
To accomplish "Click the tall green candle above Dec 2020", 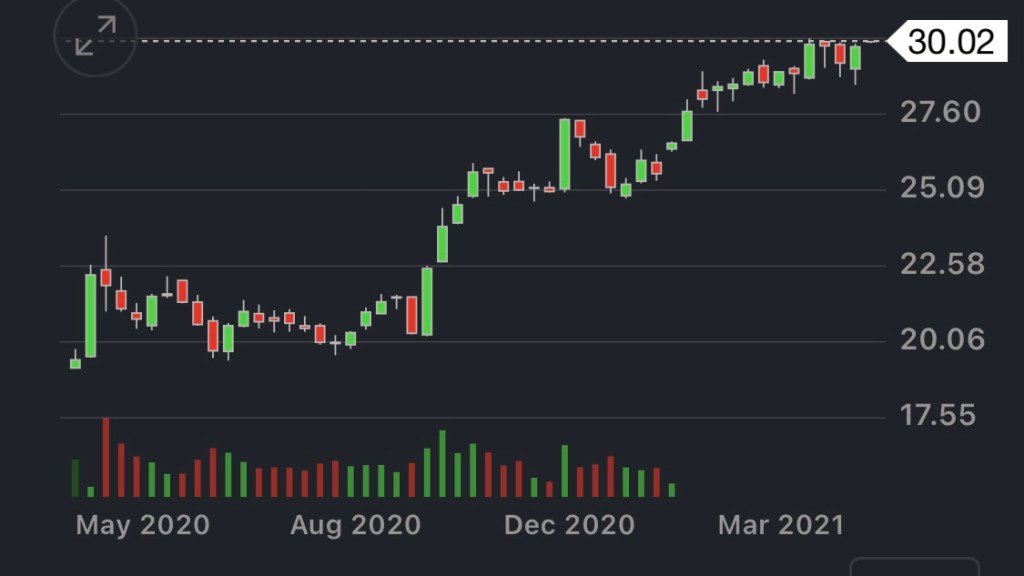I will pyautogui.click(x=565, y=154).
